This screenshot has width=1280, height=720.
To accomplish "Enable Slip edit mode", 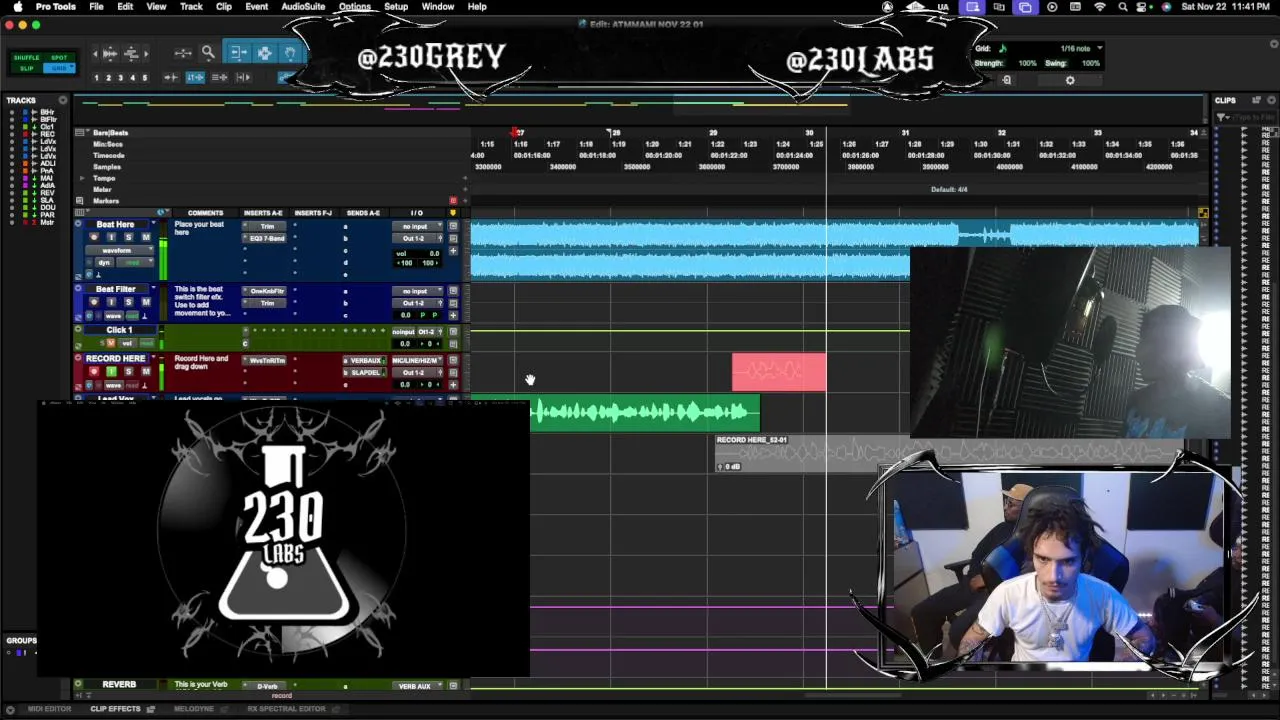I will [x=26, y=68].
